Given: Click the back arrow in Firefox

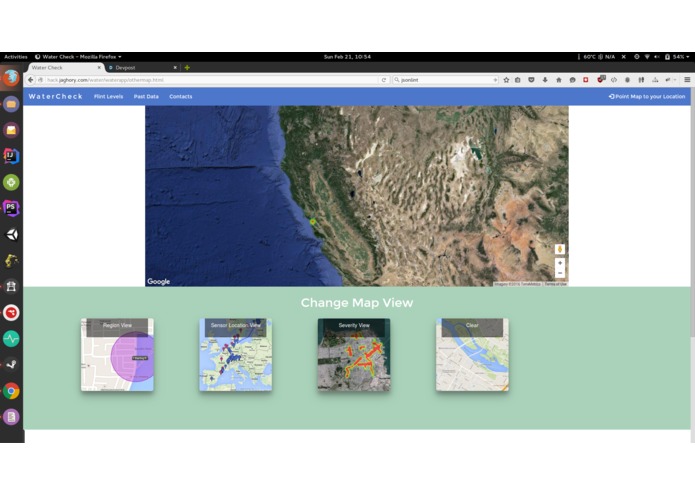Looking at the screenshot, I should (30, 80).
